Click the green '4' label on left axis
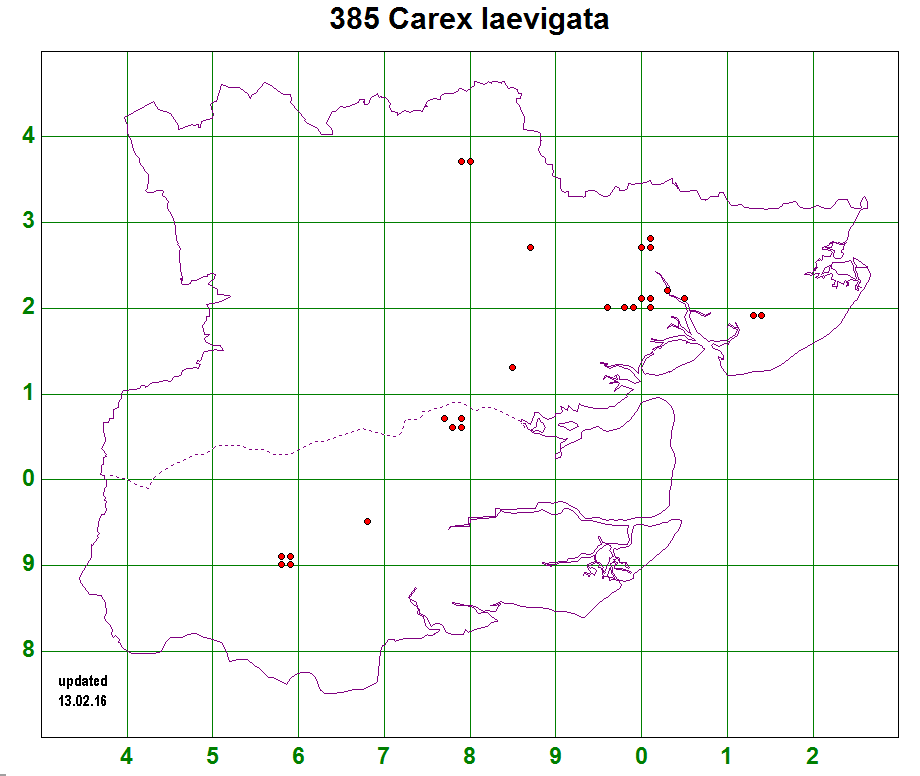The height and width of the screenshot is (776, 920). [x=29, y=136]
